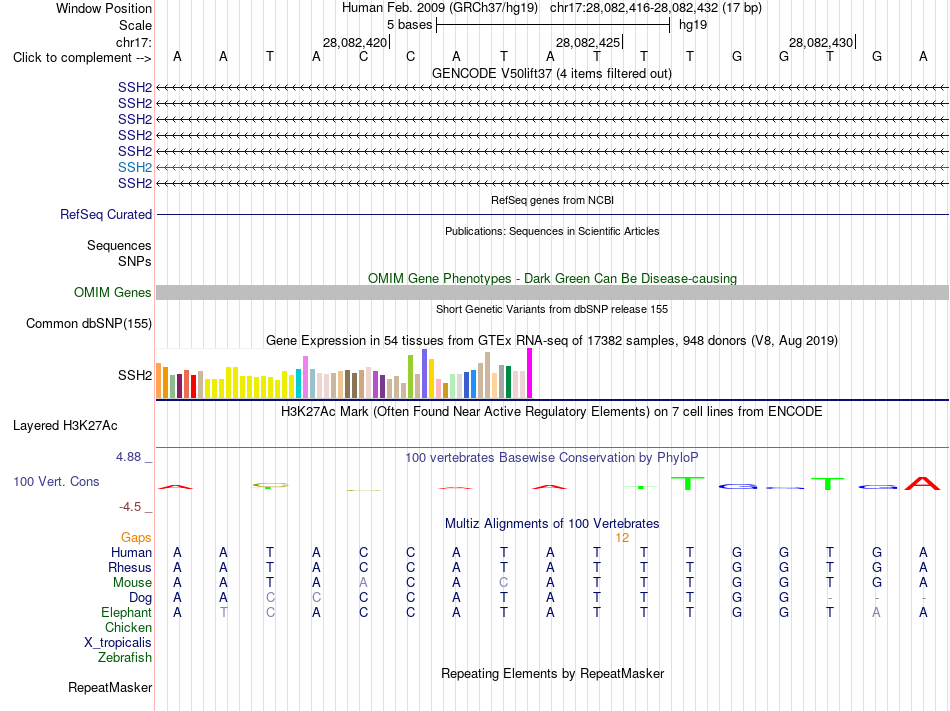Viewport: 950px width, 711px height.
Task: Click the tall purple GTEx expression bar
Action: tap(425, 373)
